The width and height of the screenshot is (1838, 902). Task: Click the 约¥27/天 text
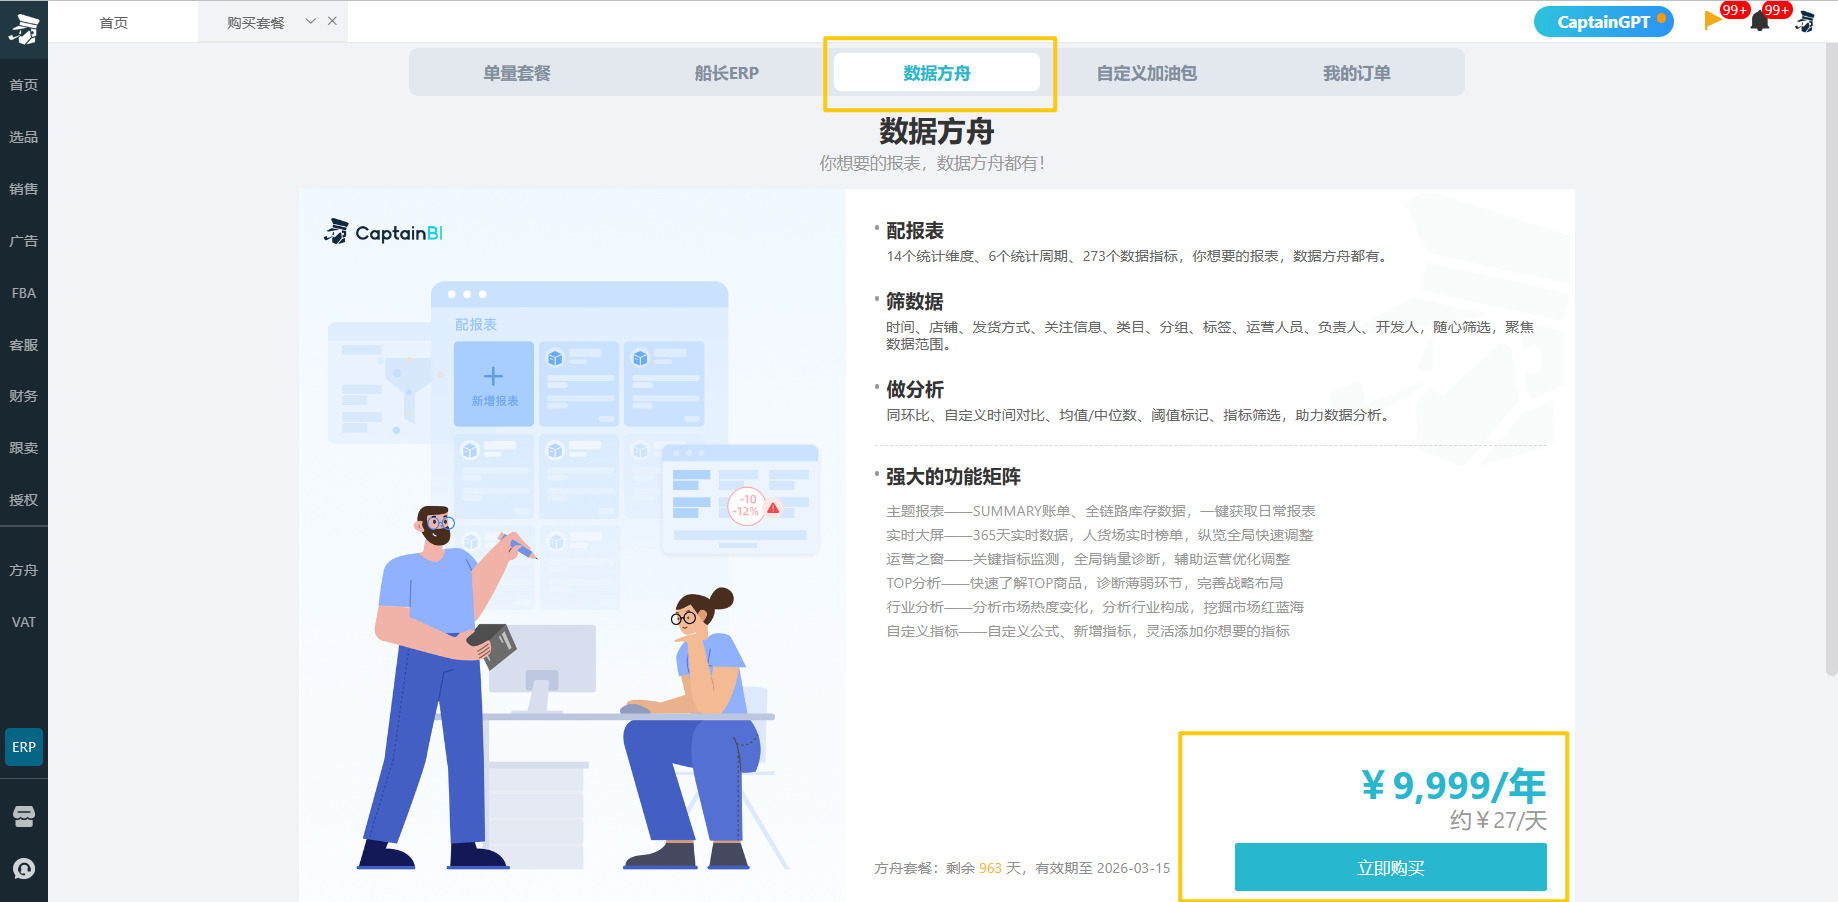click(x=1499, y=821)
